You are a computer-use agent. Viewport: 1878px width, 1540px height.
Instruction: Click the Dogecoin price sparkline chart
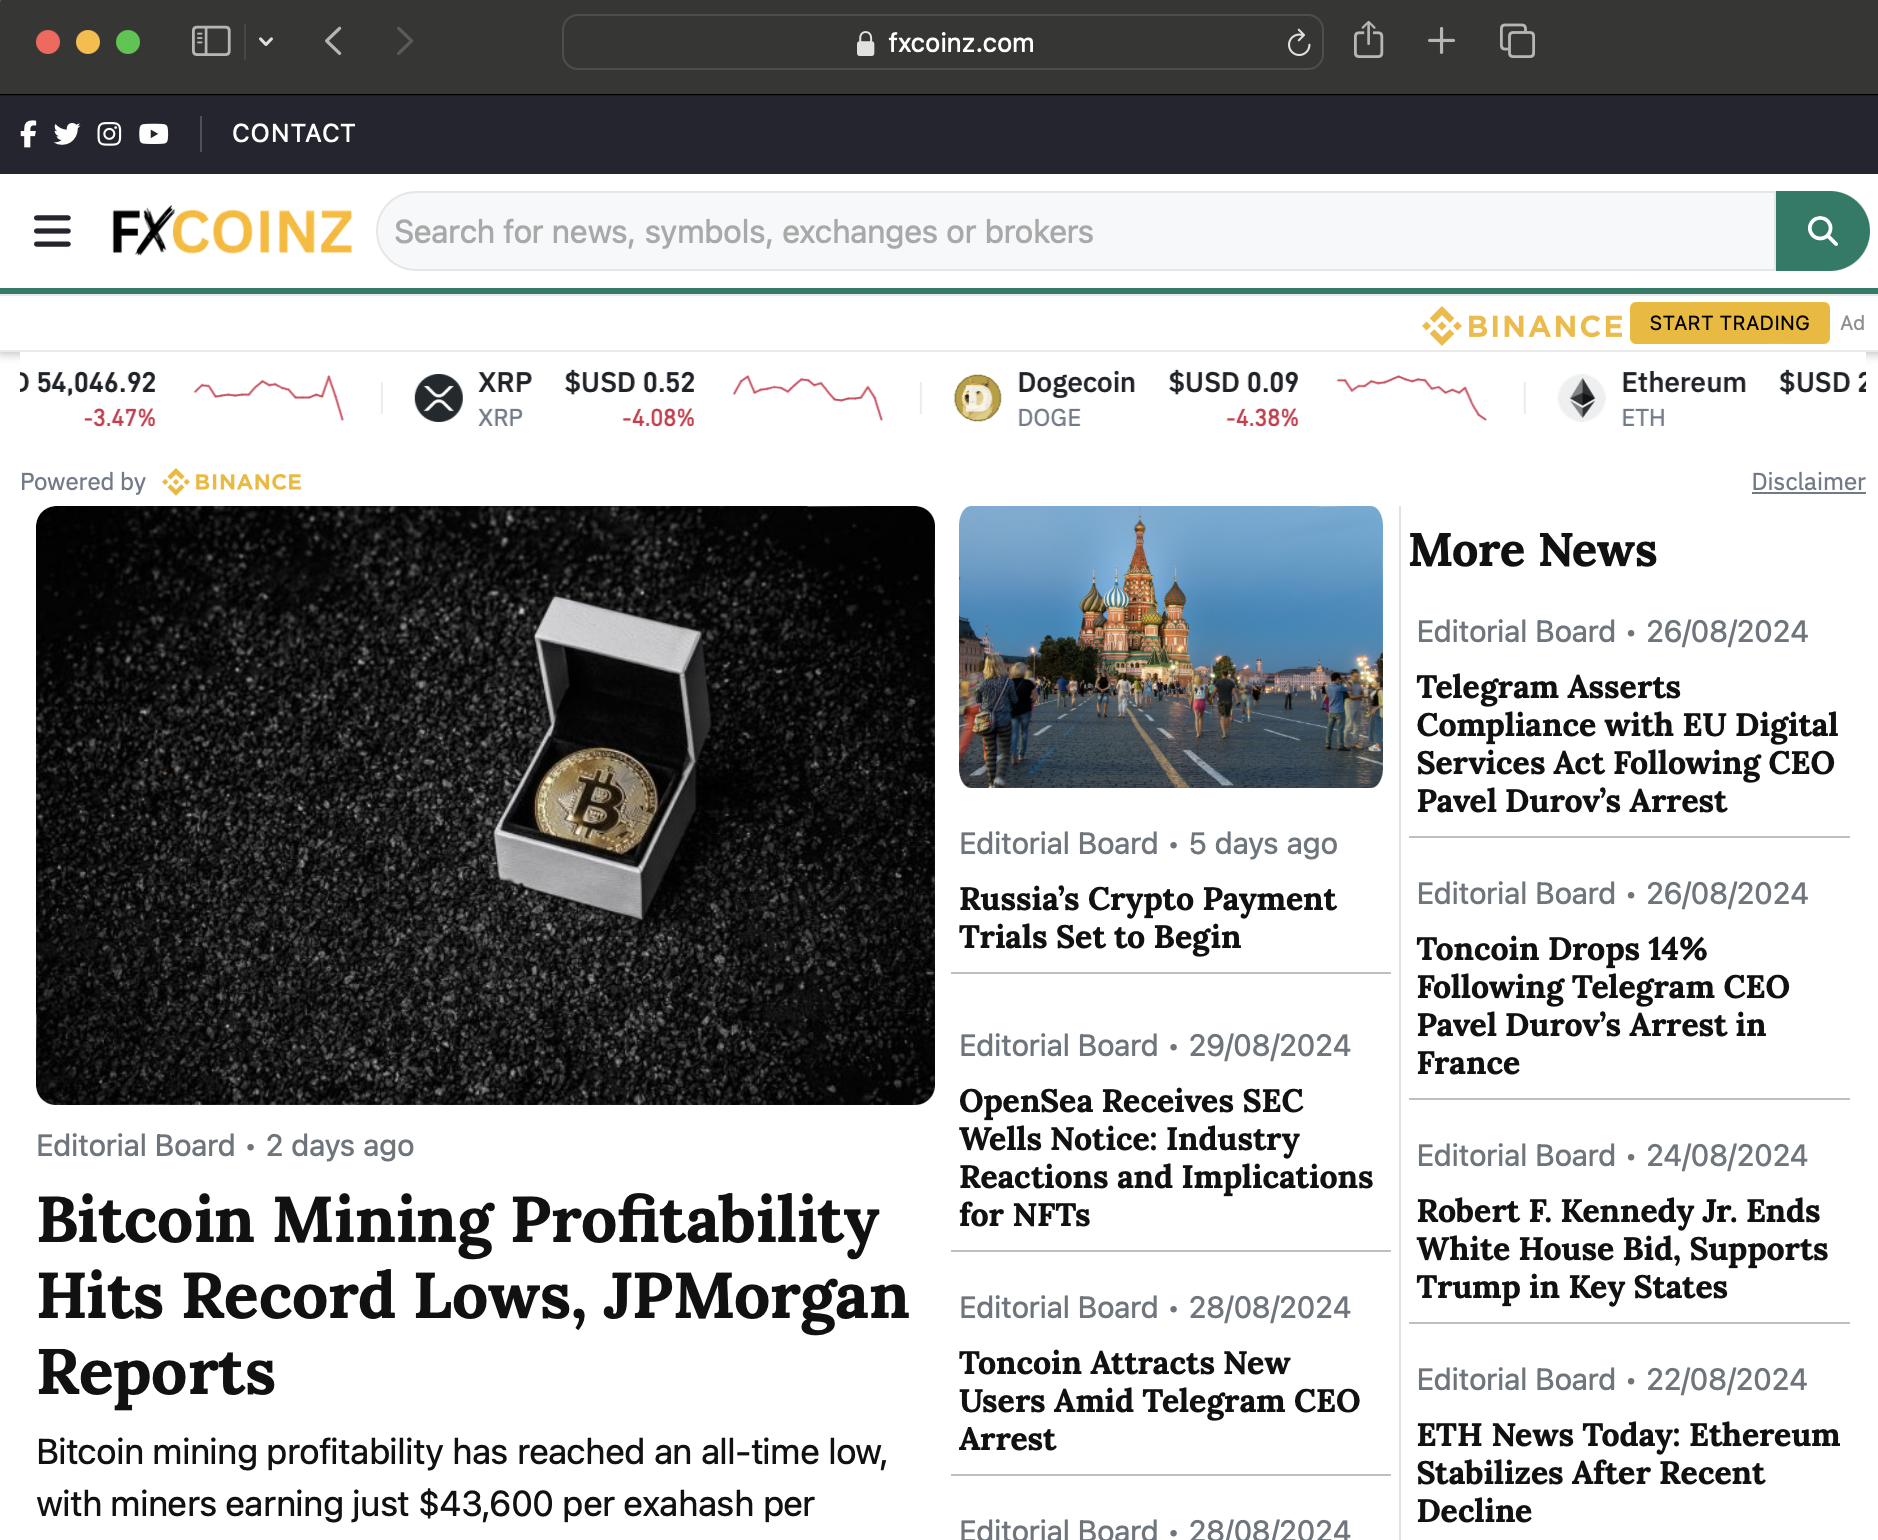pyautogui.click(x=1411, y=398)
